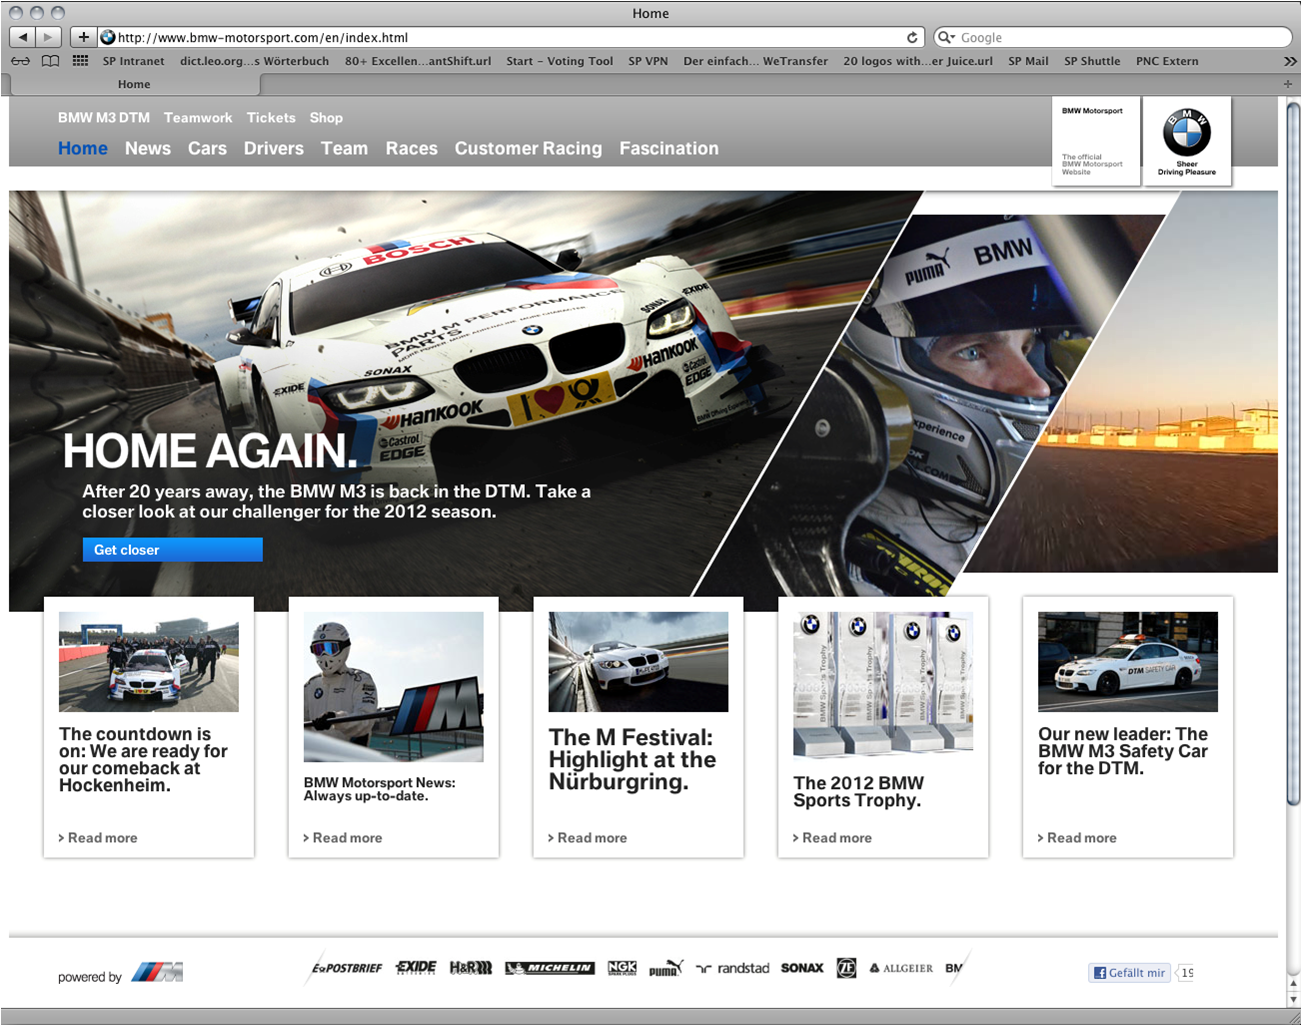Select Customer Racing in navigation
Viewport: 1302px width, 1026px height.
point(528,148)
